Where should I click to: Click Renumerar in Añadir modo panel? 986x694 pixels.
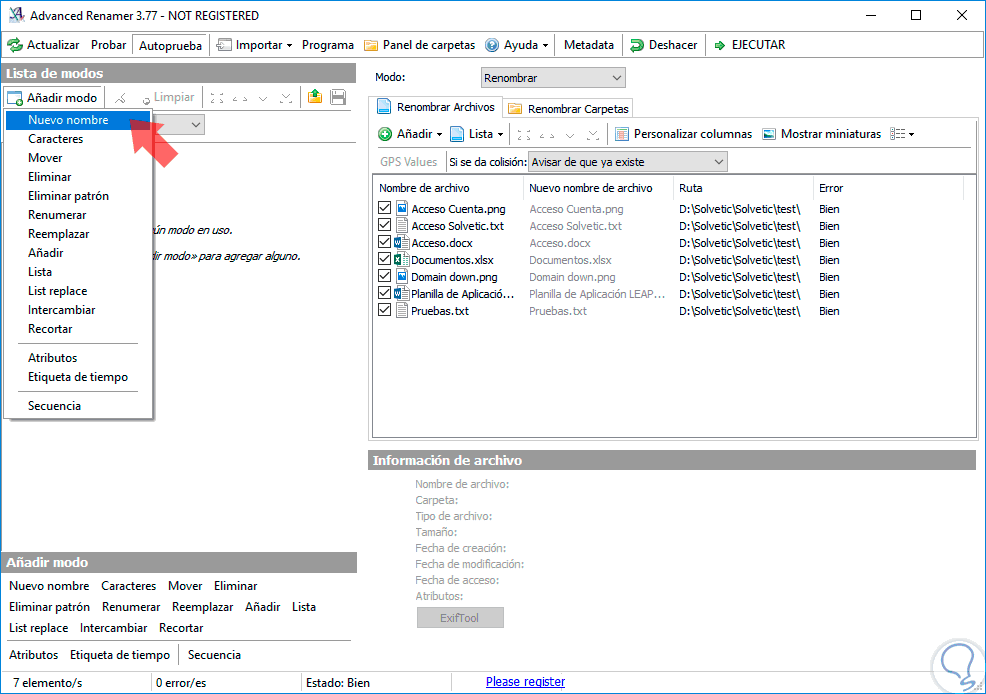pyautogui.click(x=131, y=607)
